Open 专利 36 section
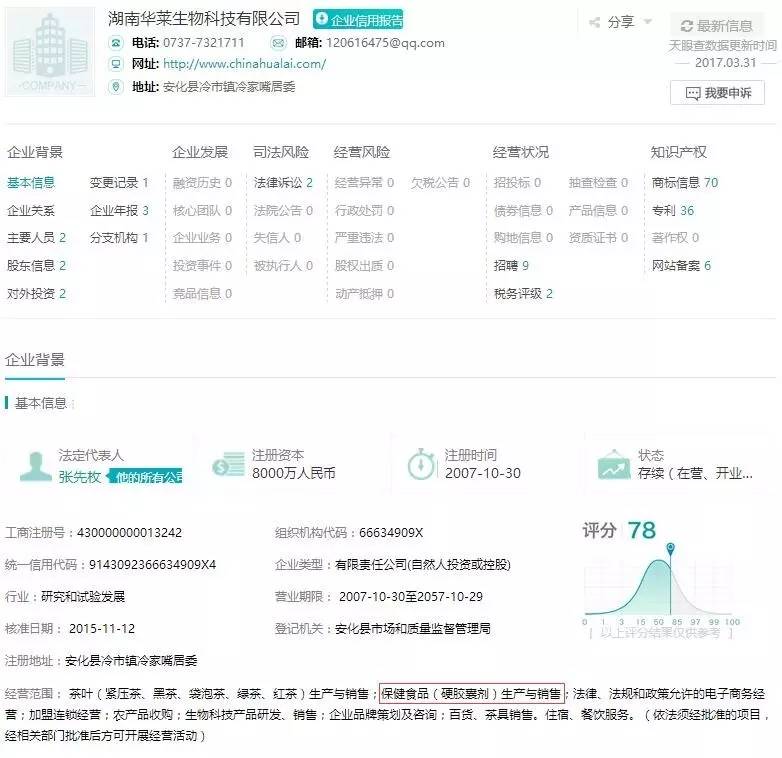Image resolution: width=782 pixels, height=758 pixels. tap(673, 210)
